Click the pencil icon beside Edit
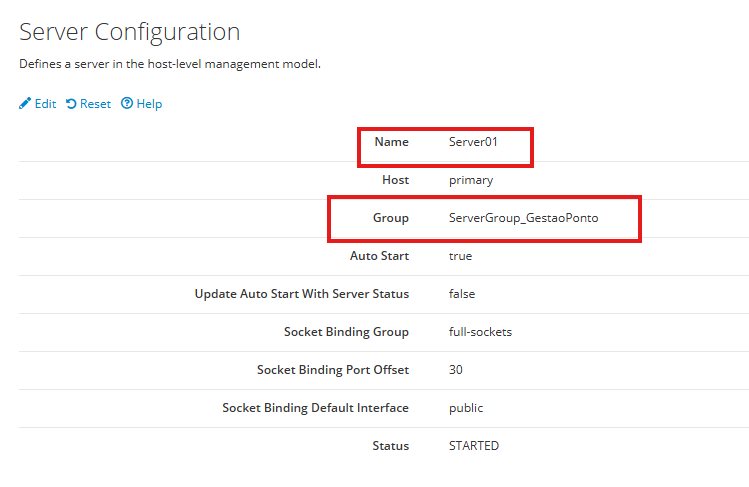749x487 pixels. (x=25, y=104)
